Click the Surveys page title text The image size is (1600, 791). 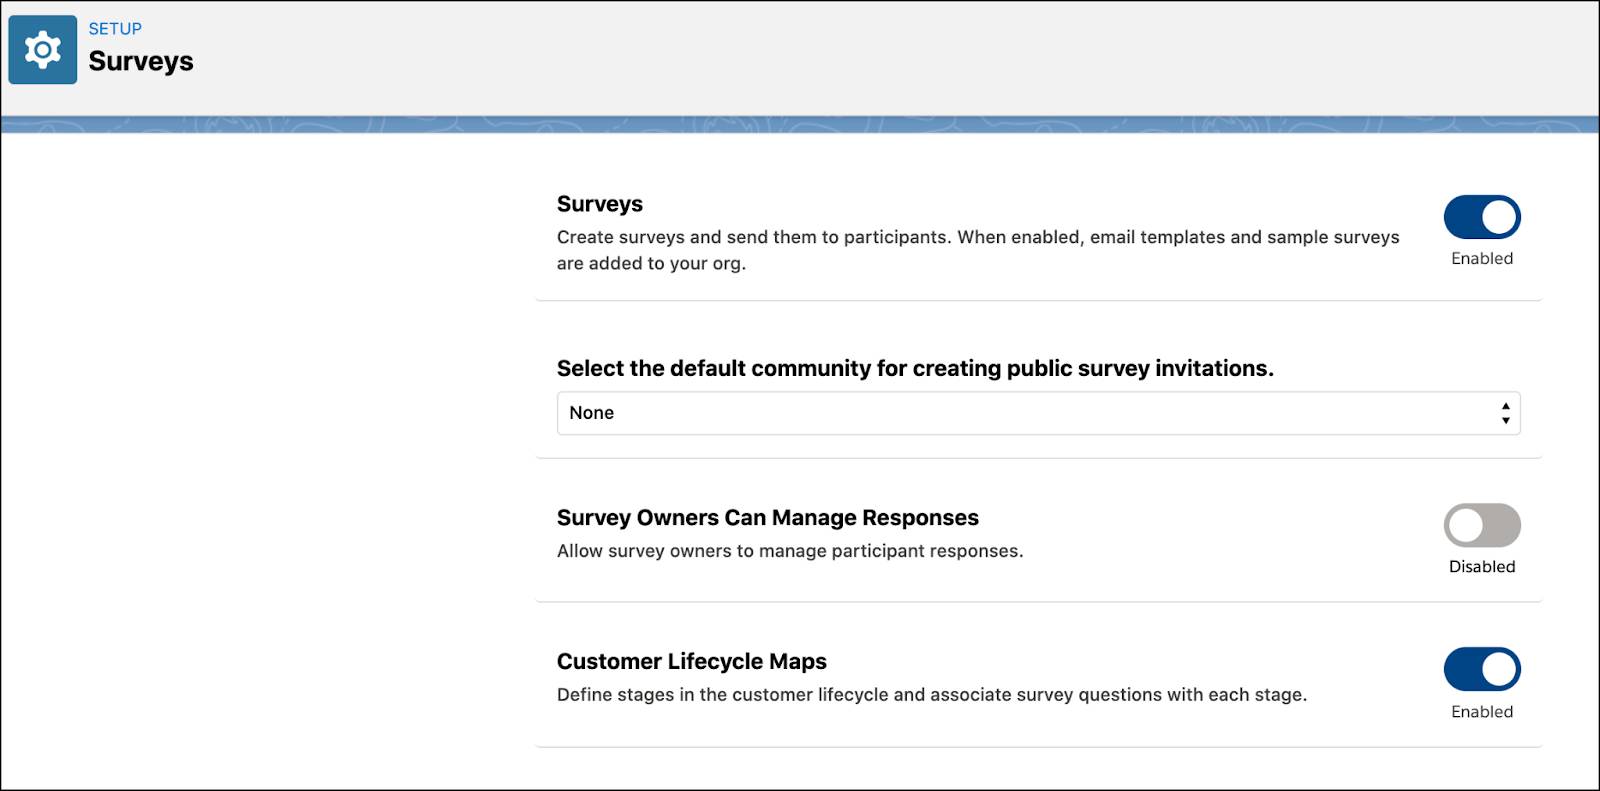click(141, 61)
